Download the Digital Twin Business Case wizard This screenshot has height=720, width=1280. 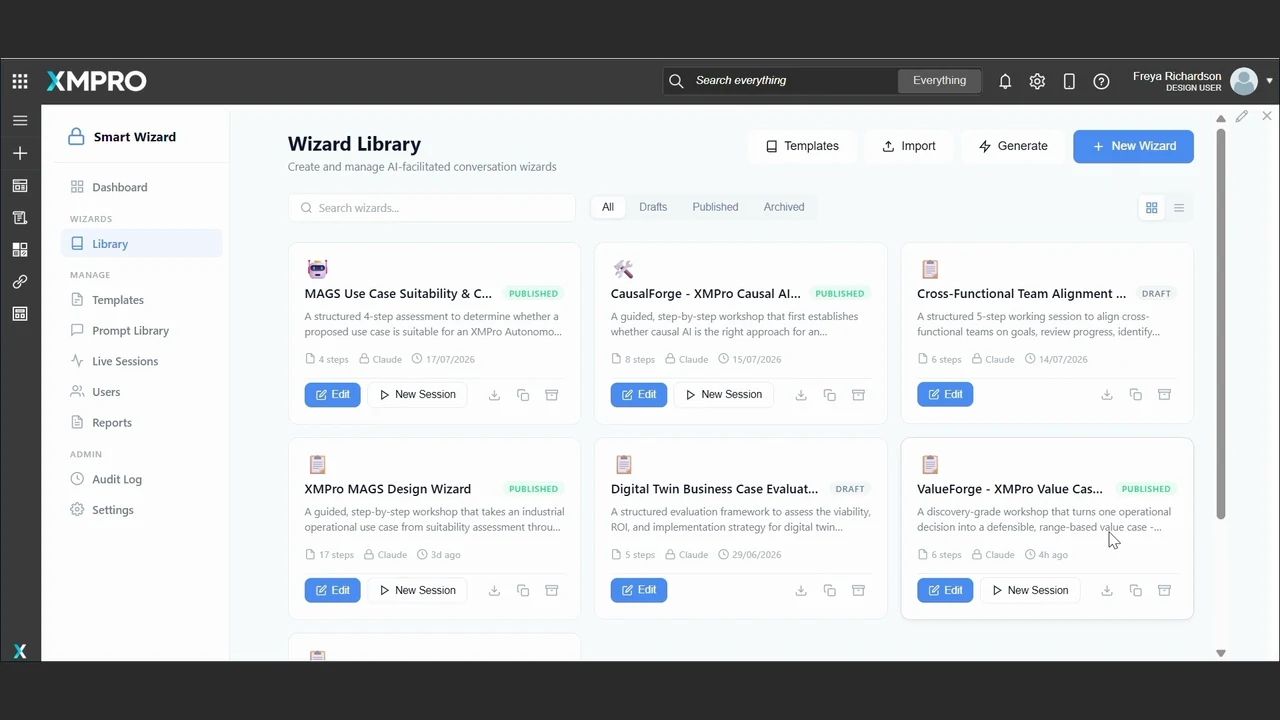click(x=801, y=591)
